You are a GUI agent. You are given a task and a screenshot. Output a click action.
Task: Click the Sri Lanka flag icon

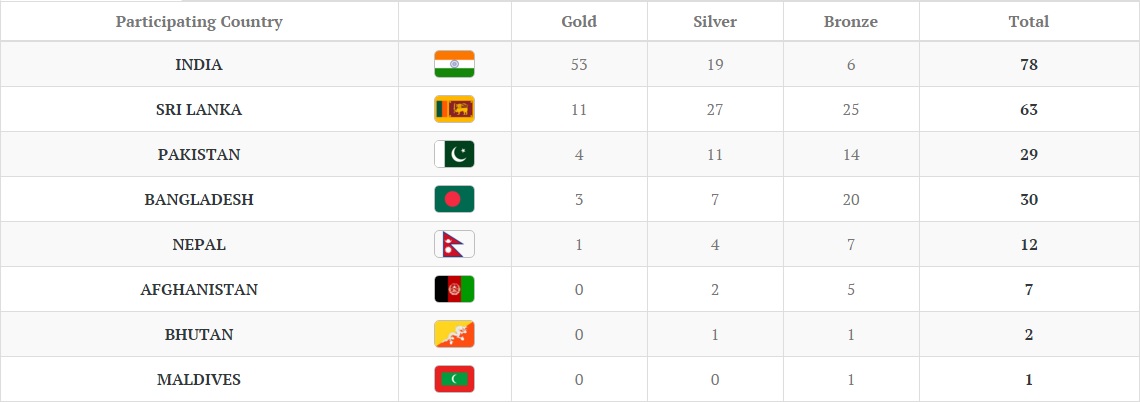[454, 109]
